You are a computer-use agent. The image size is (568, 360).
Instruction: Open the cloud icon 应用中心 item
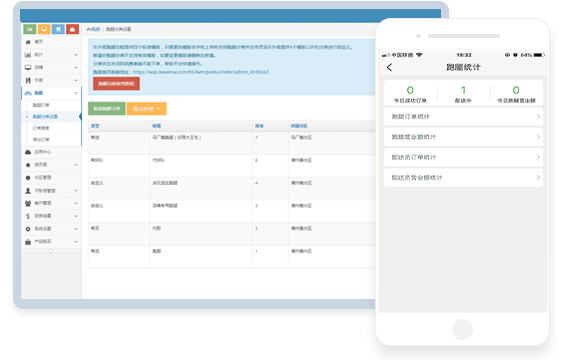[x=51, y=152]
